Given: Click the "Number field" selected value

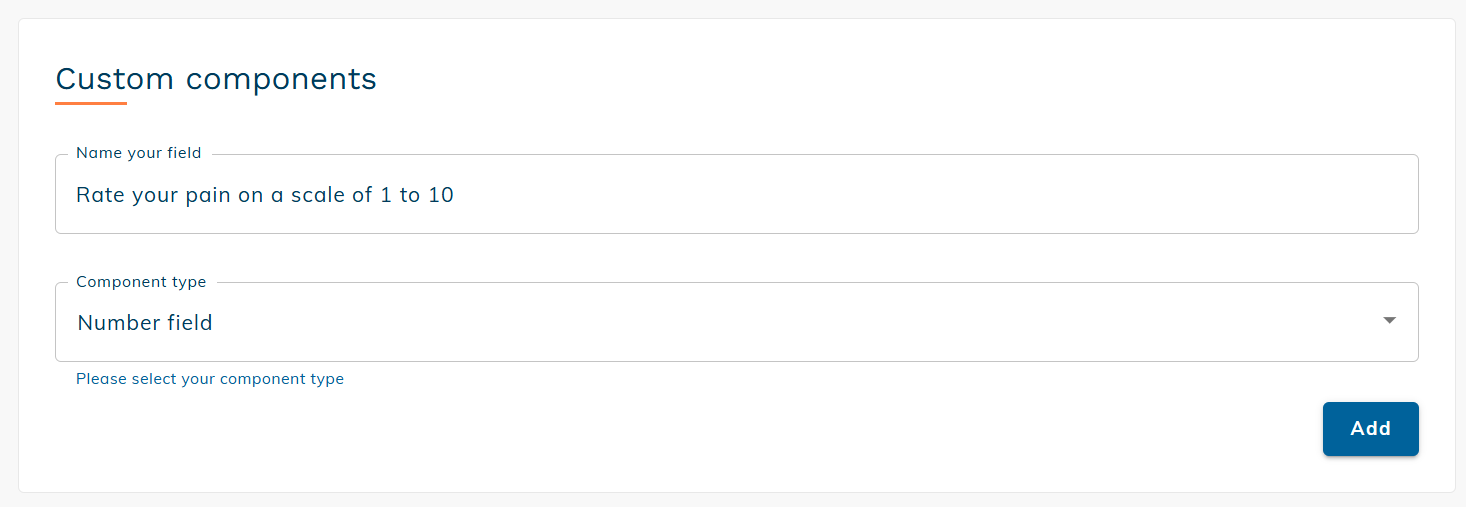Looking at the screenshot, I should (145, 323).
